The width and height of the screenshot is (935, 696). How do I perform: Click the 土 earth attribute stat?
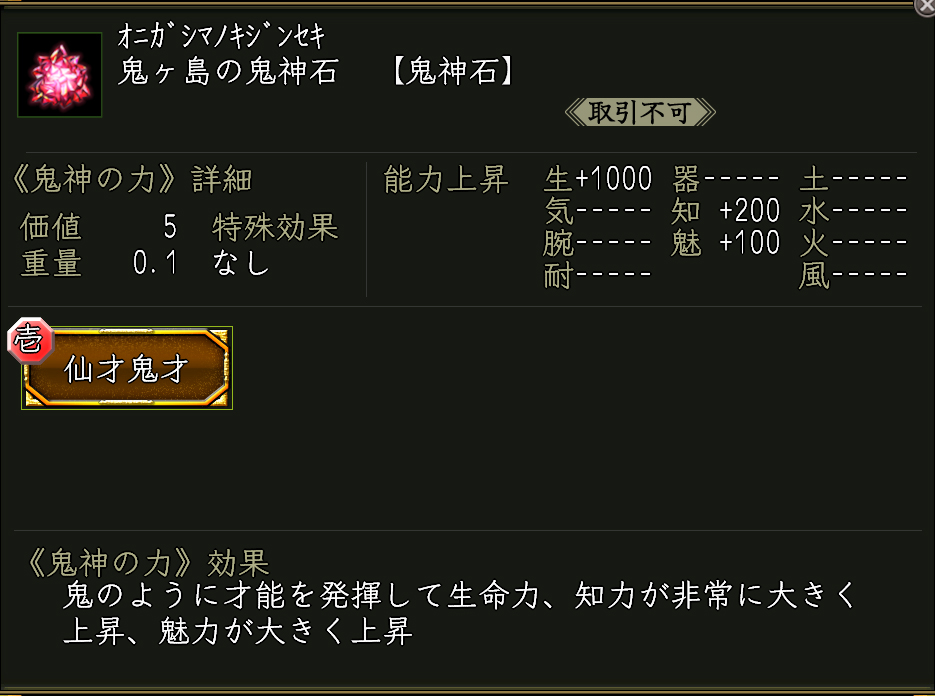853,180
